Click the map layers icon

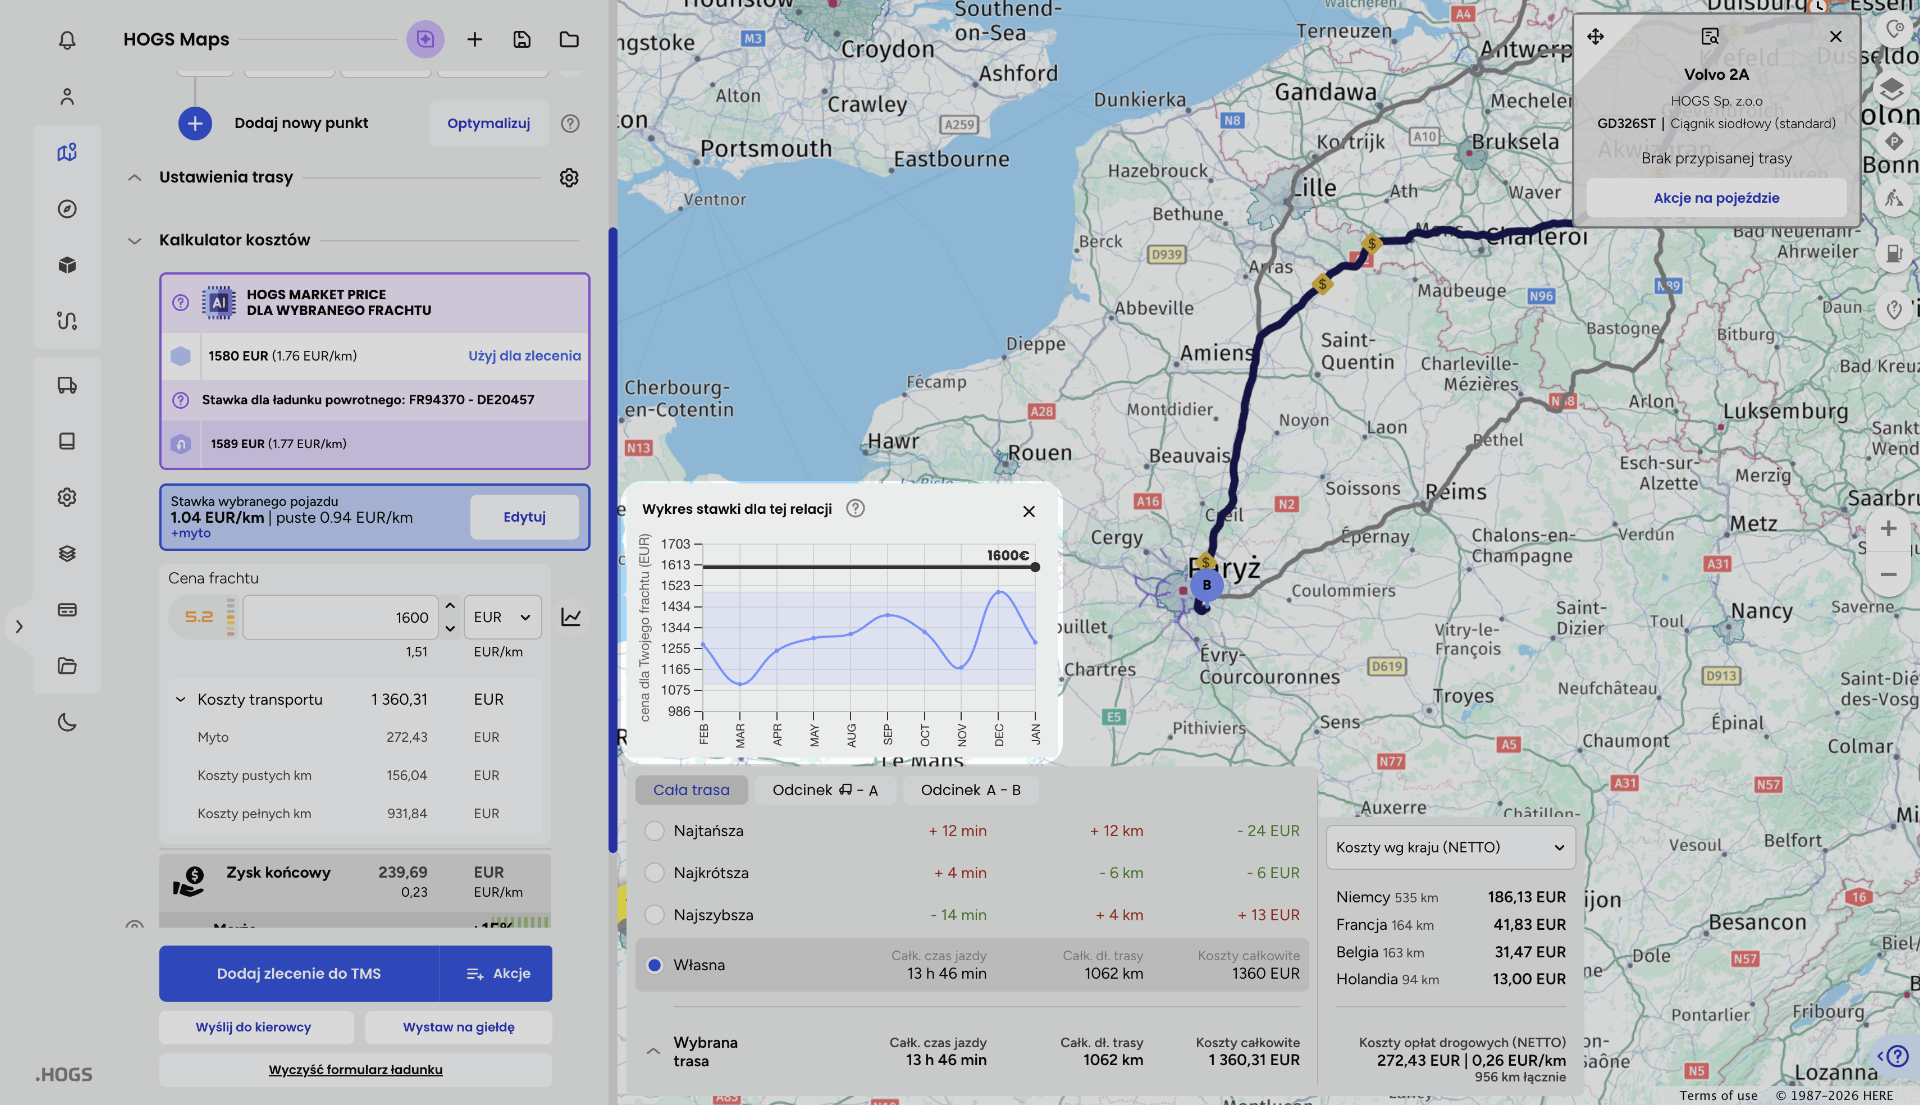(1890, 90)
